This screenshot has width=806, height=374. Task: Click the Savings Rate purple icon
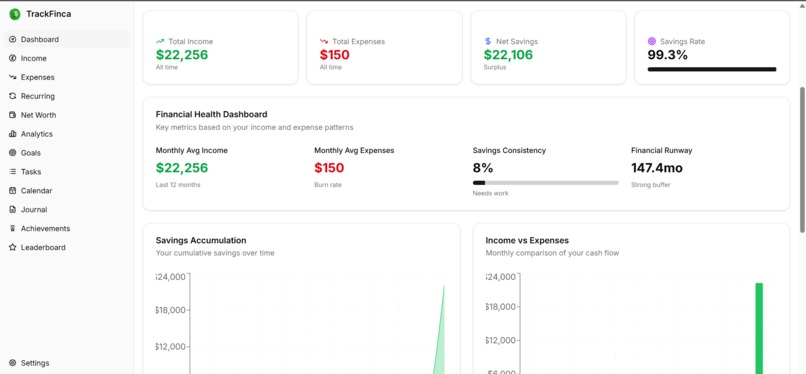point(652,41)
